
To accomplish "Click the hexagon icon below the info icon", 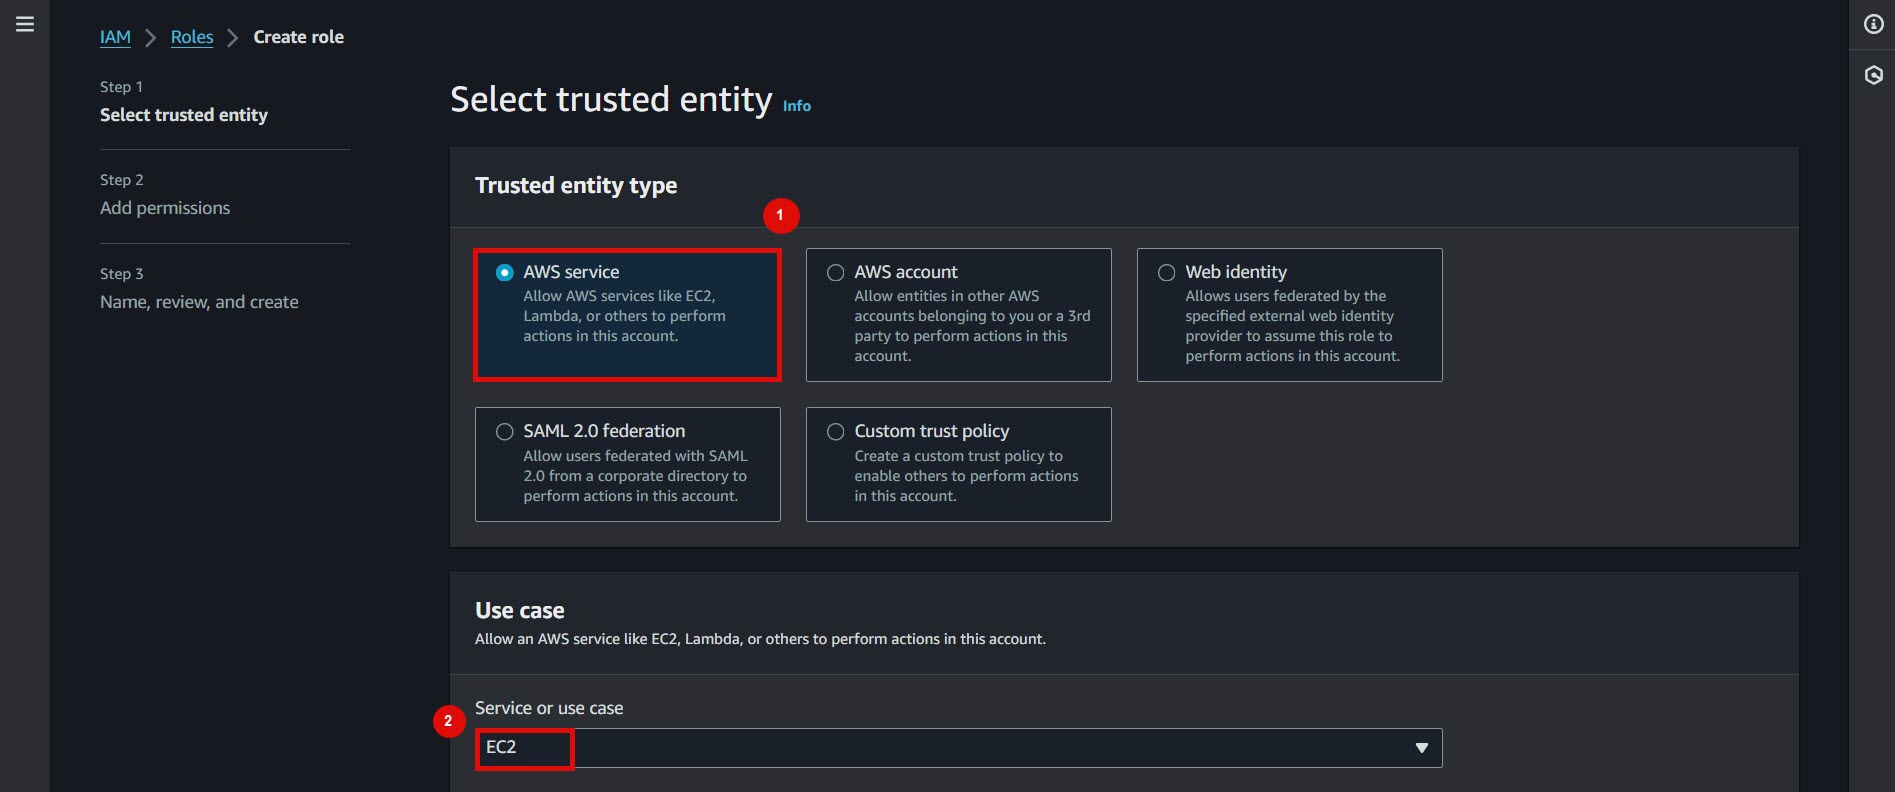I will tap(1873, 75).
